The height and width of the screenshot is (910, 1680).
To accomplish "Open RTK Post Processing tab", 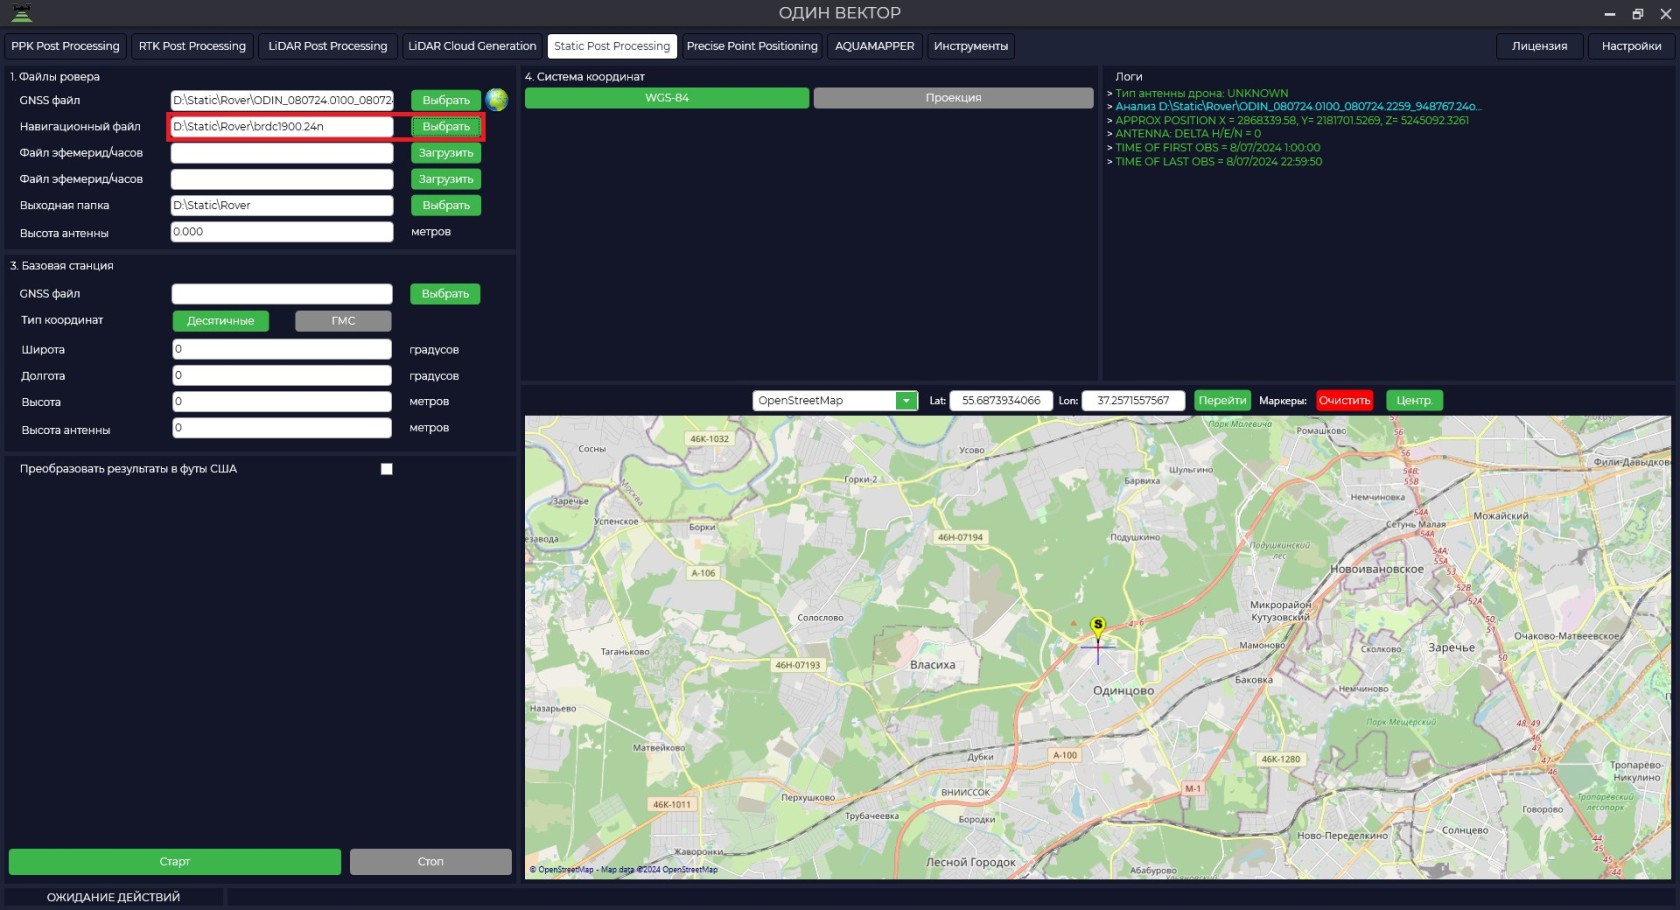I will (x=192, y=46).
